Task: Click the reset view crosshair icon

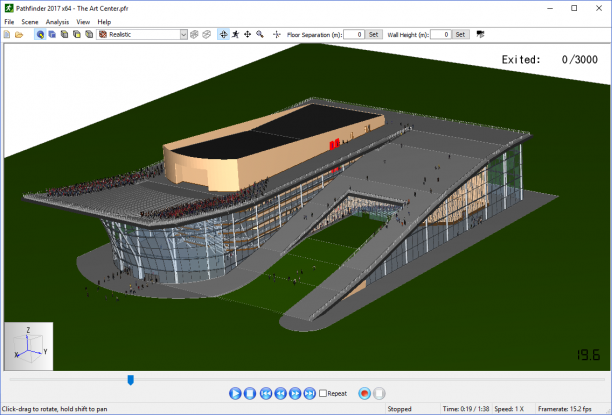Action: pyautogui.click(x=277, y=35)
